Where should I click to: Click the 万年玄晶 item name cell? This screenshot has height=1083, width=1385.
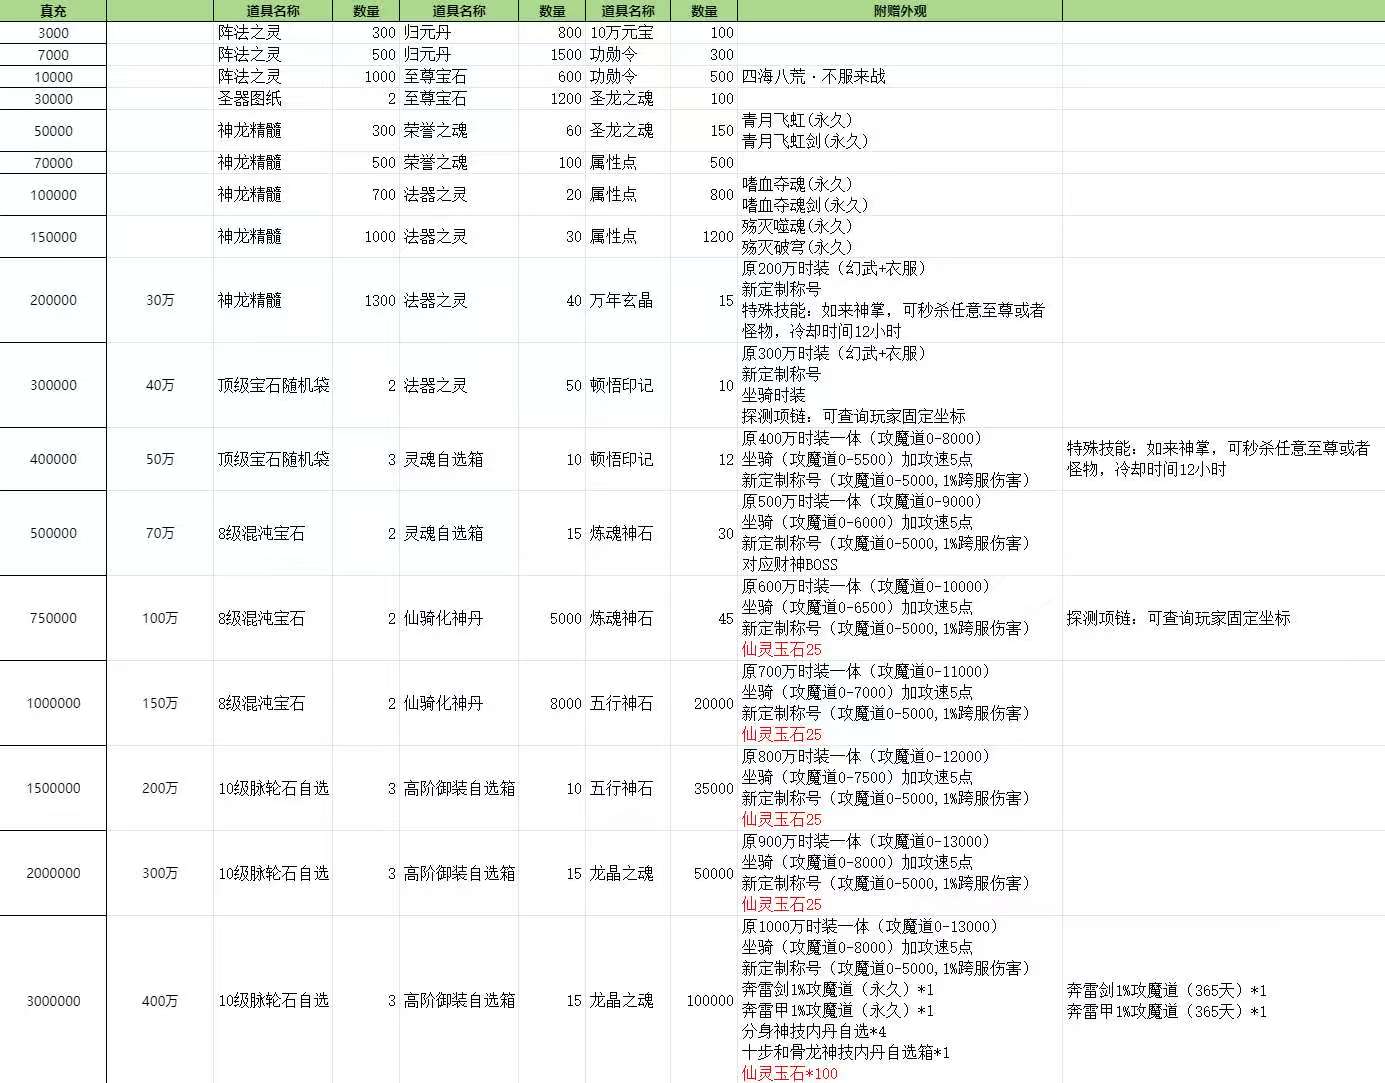[x=628, y=300]
